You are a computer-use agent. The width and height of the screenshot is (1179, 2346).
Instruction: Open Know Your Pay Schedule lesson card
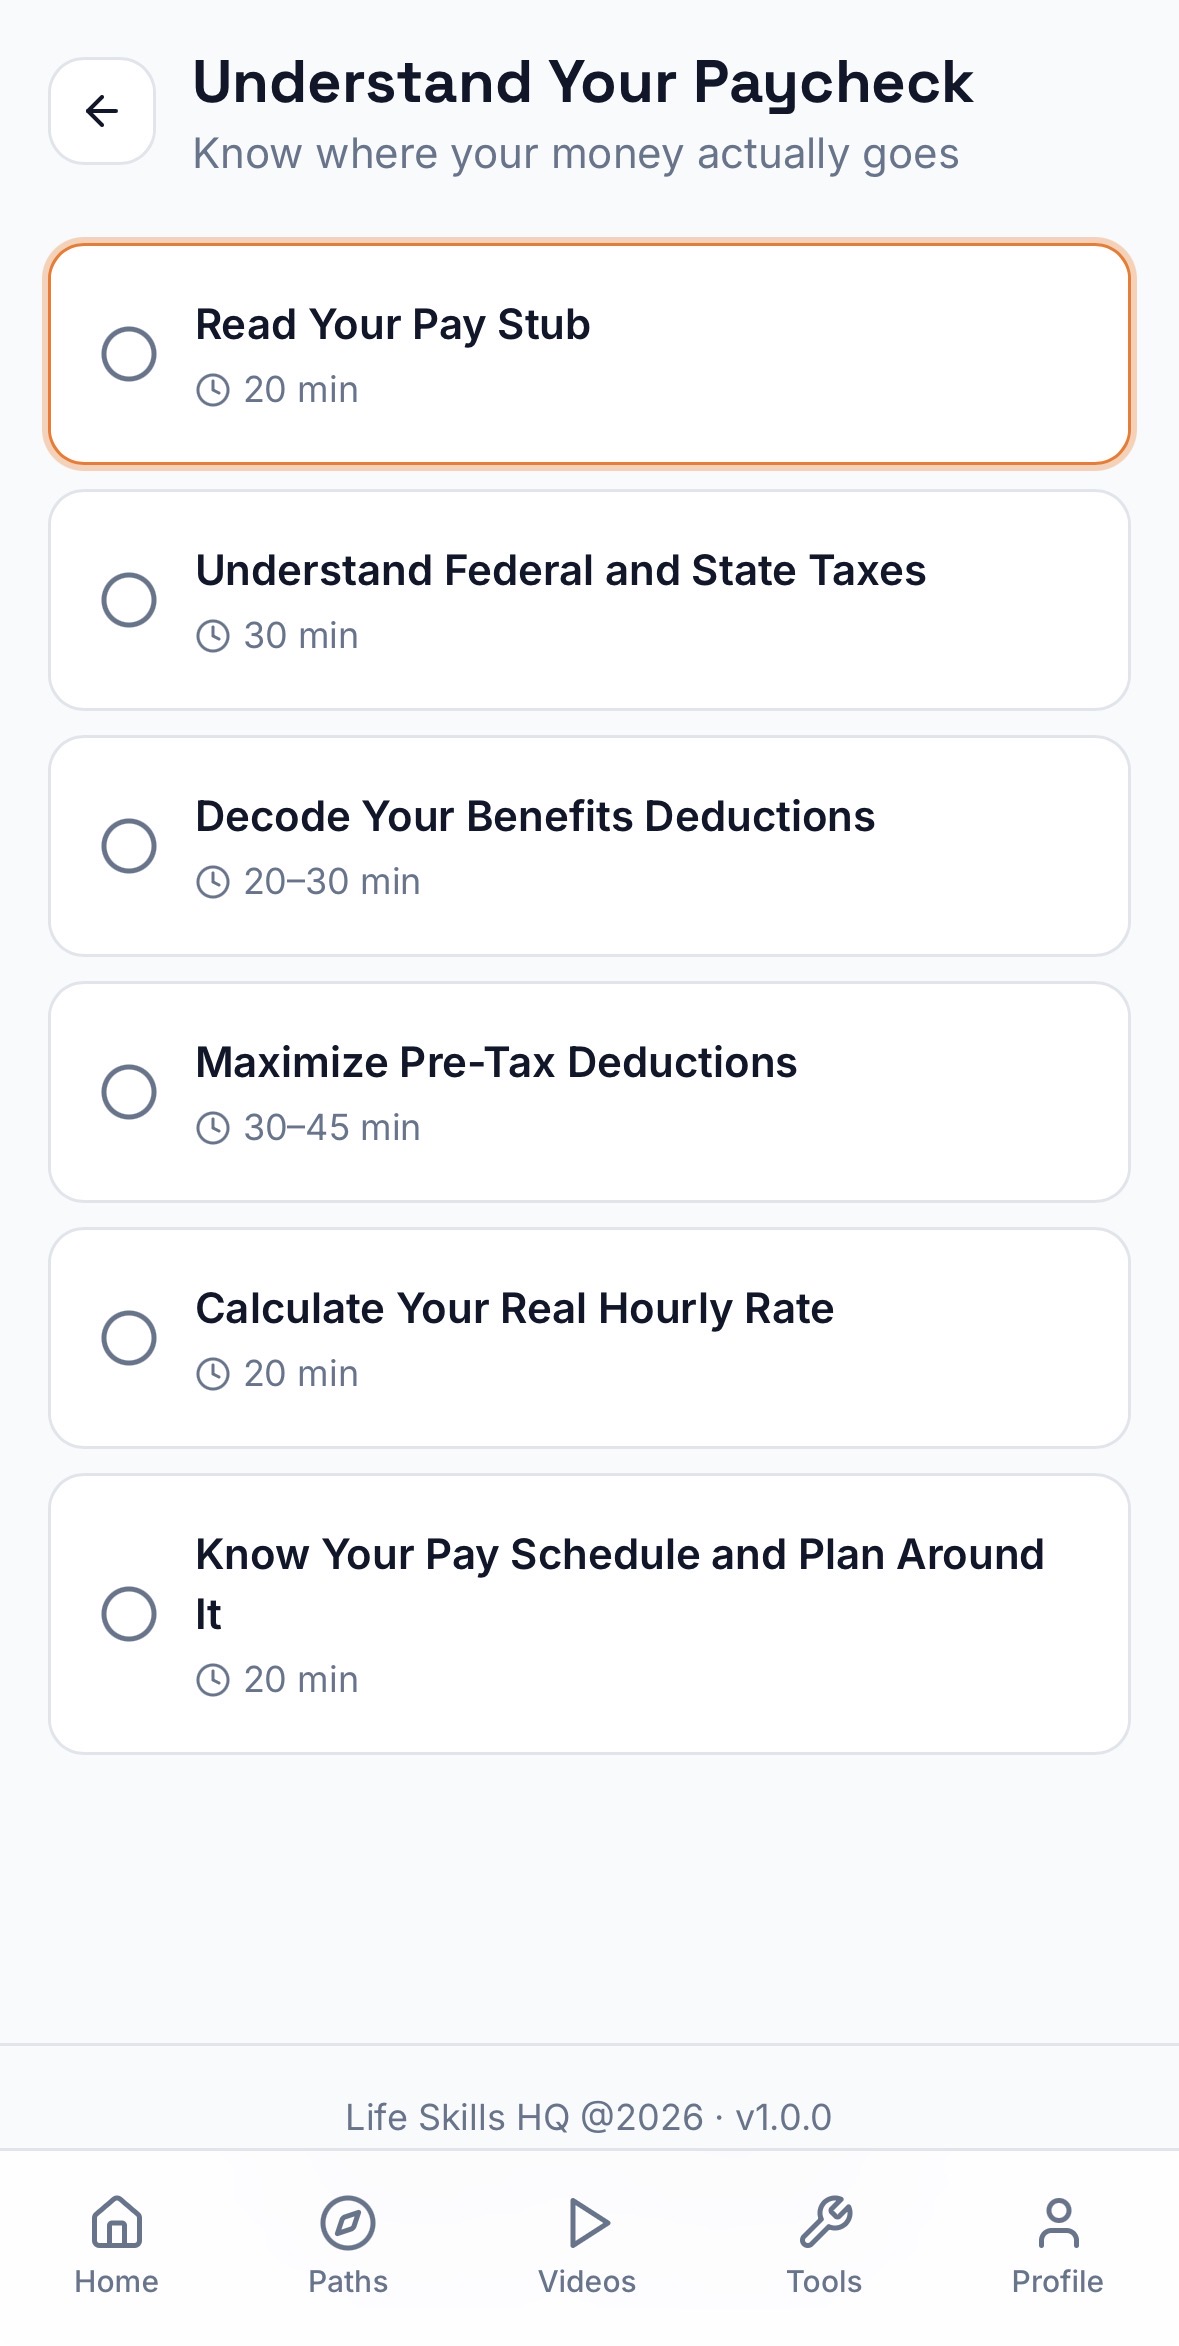[590, 1614]
